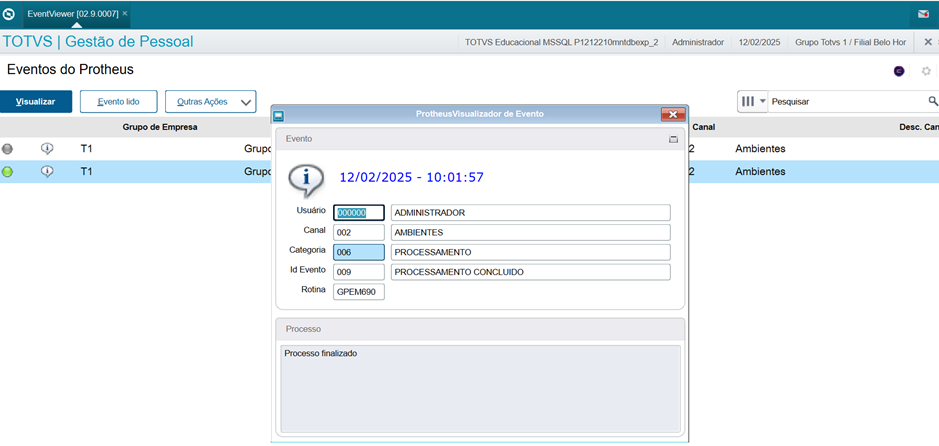The height and width of the screenshot is (446, 939).
Task: Click the ADMINISTRADOR user name field
Action: click(x=531, y=213)
